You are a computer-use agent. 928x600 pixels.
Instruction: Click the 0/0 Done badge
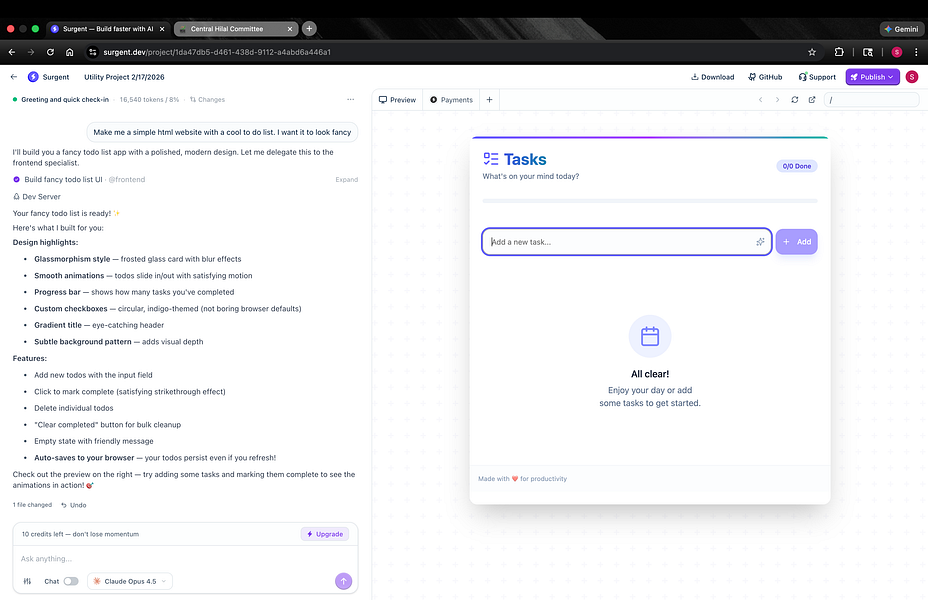click(797, 166)
